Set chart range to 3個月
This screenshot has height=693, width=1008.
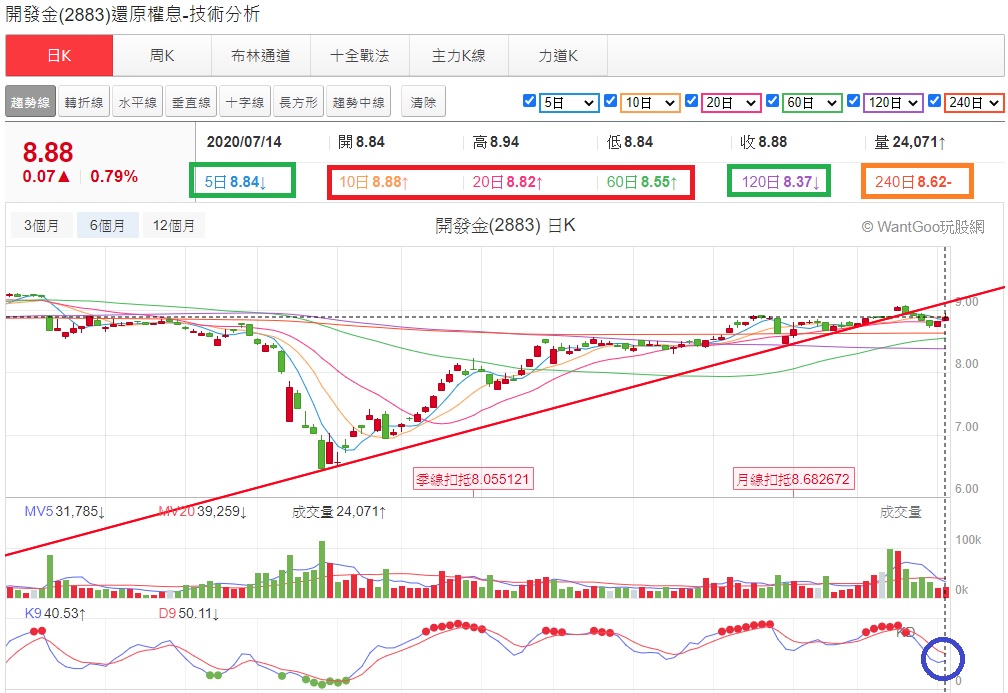[41, 226]
